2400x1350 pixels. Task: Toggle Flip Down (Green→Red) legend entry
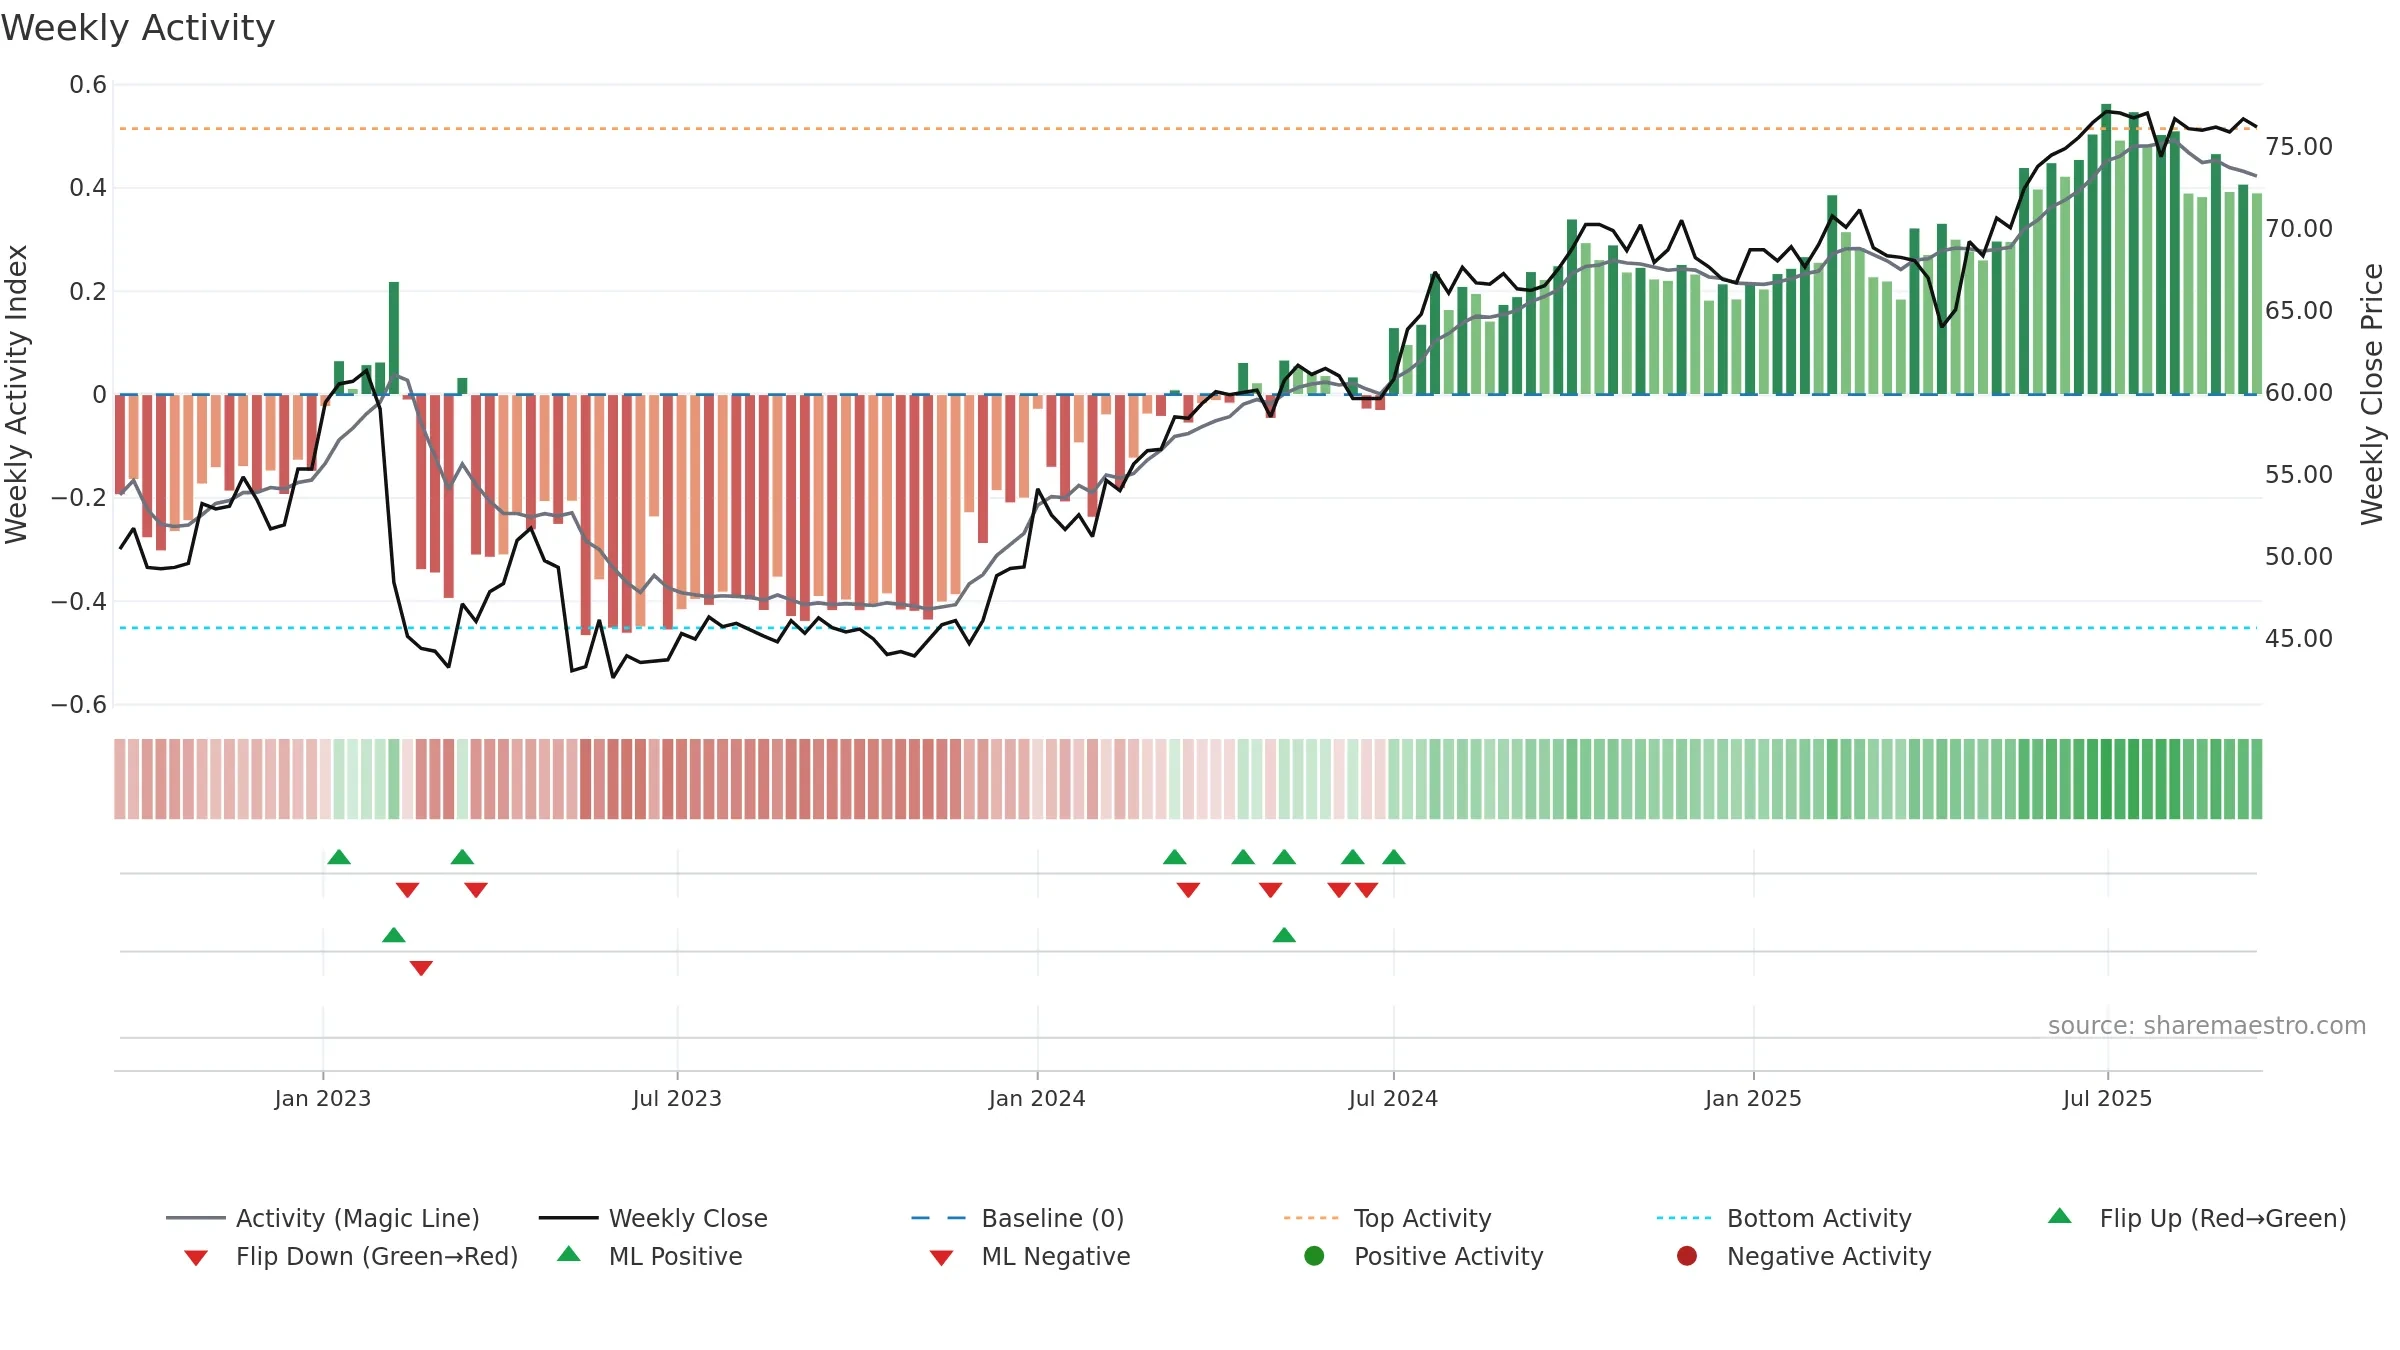351,1256
